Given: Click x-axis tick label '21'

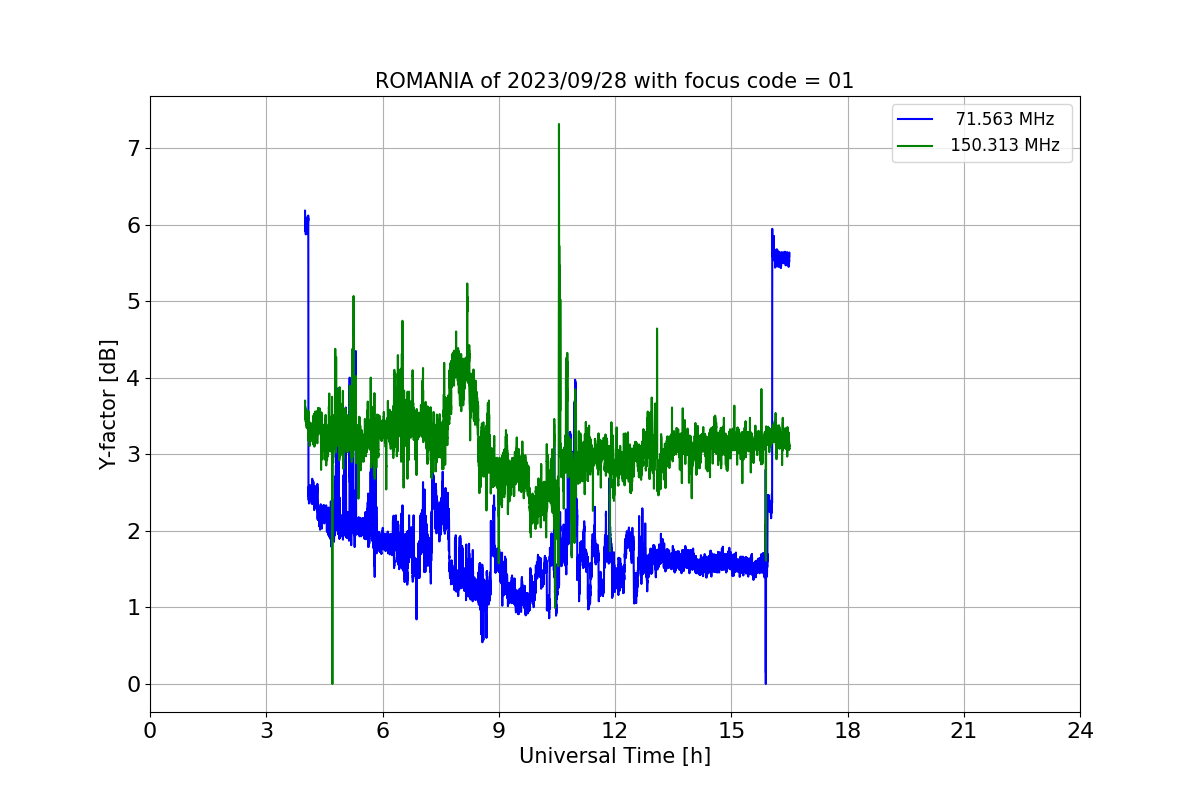Looking at the screenshot, I should (x=964, y=731).
